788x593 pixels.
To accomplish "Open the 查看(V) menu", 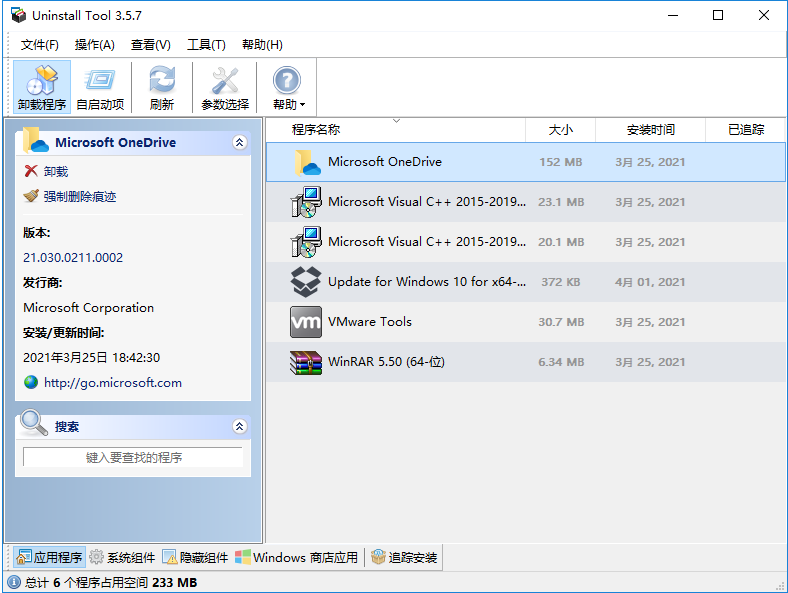I will pos(150,45).
